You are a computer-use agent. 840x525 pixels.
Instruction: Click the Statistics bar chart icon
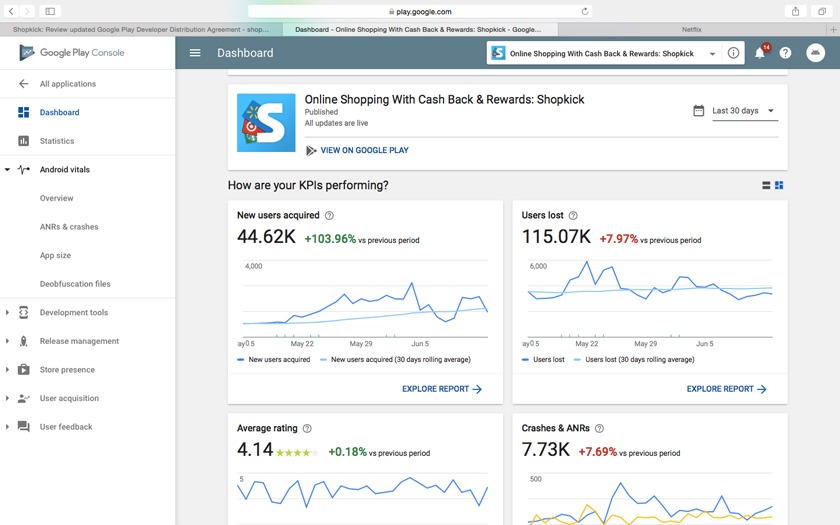click(24, 141)
